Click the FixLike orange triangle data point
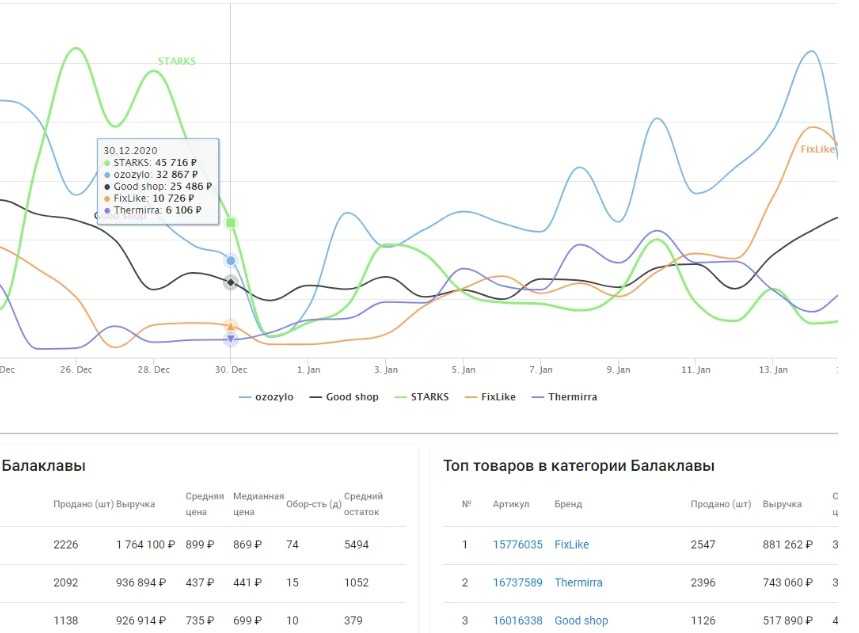 coord(231,326)
